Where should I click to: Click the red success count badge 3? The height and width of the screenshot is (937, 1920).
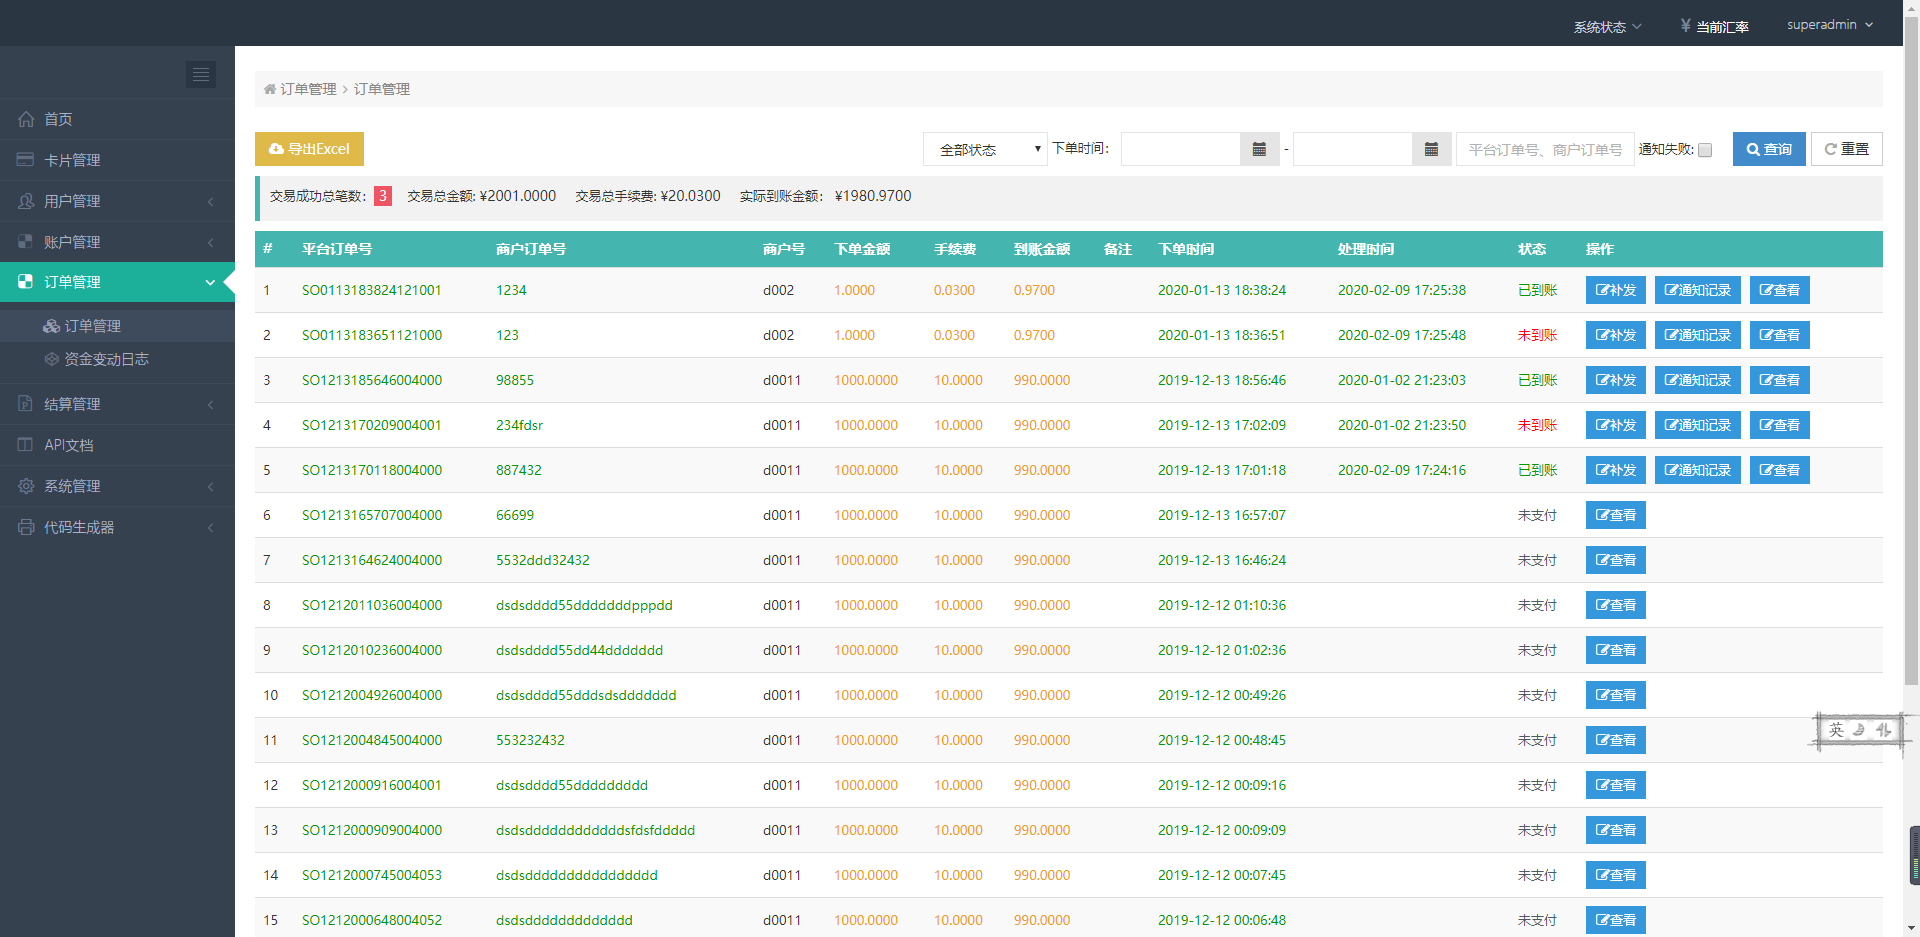click(x=383, y=196)
